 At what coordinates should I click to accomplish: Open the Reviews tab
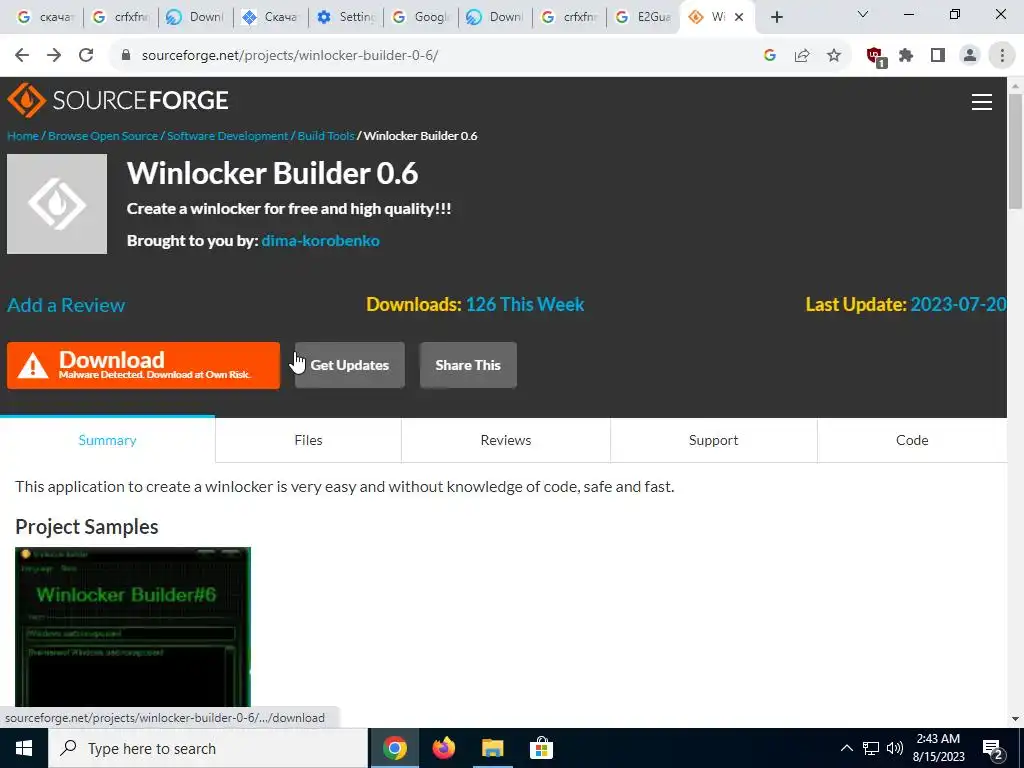coord(505,440)
